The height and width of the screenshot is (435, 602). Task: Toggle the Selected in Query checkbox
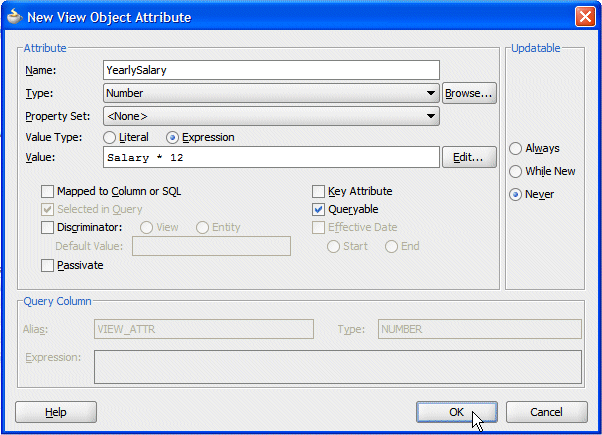[x=47, y=209]
